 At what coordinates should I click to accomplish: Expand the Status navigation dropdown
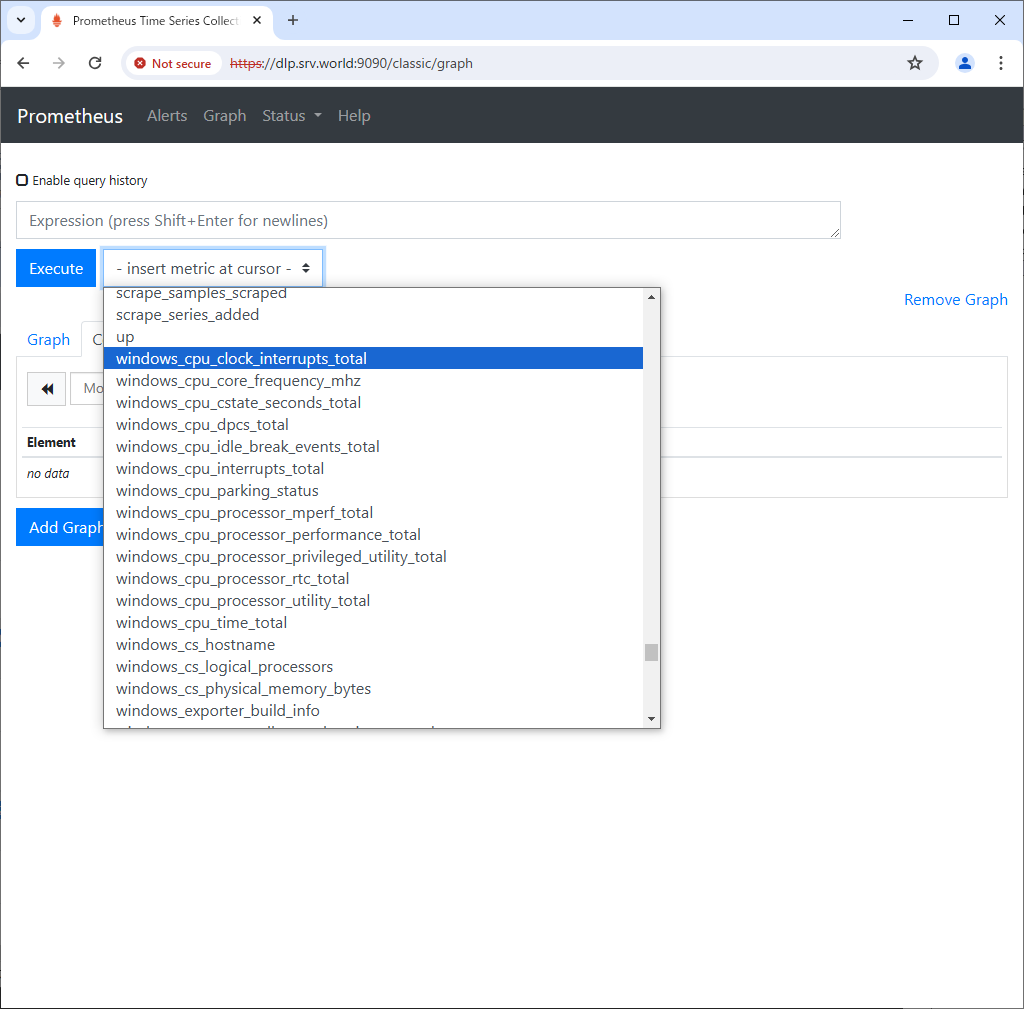point(291,116)
